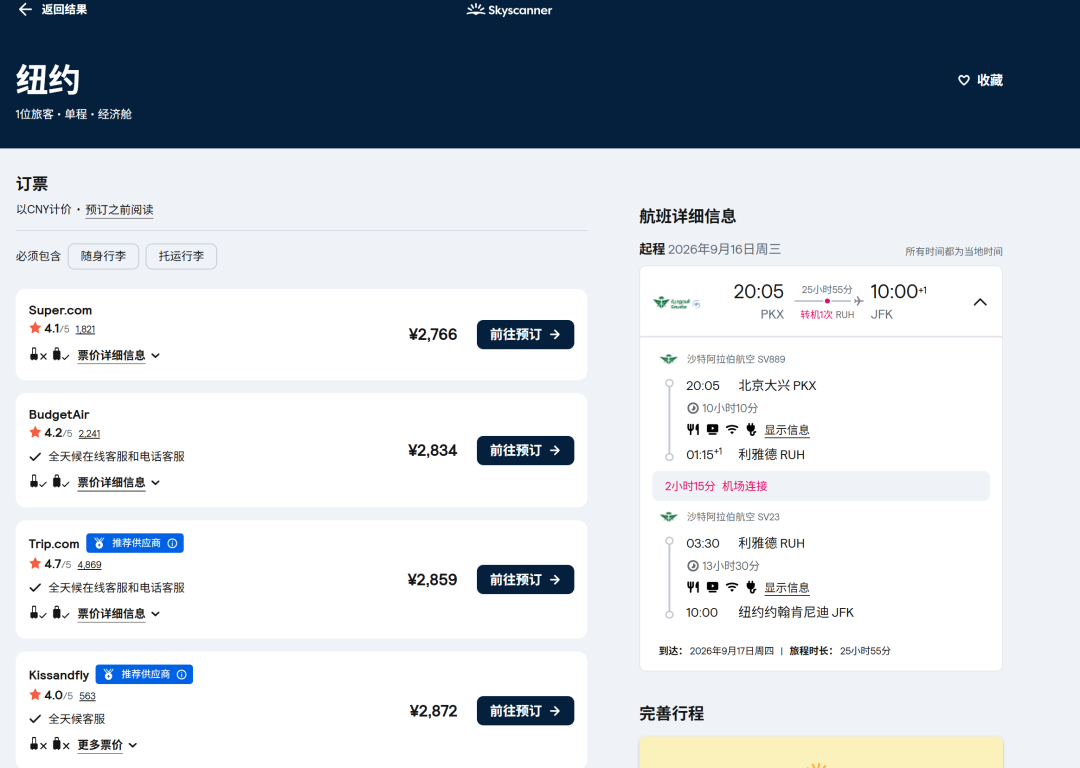Click the meal icon for flight SV23
Viewport: 1080px width, 768px height.
(693, 587)
